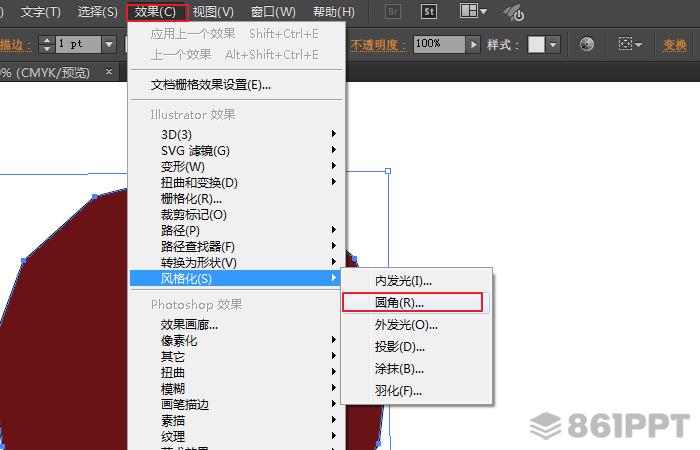Expand the 其它 submenu
This screenshot has width=700, height=450.
pos(237,357)
